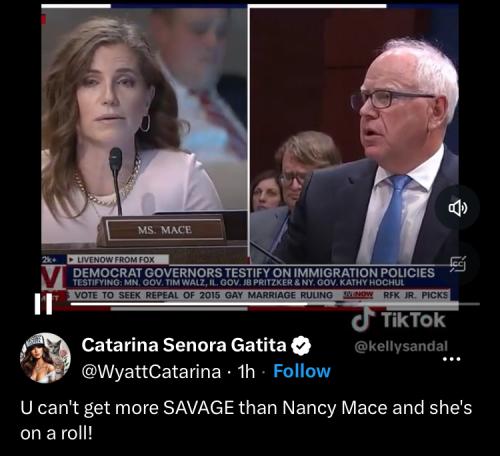Click the Democrat Governors Testify headline banner
500x456 pixels.
click(x=254, y=276)
